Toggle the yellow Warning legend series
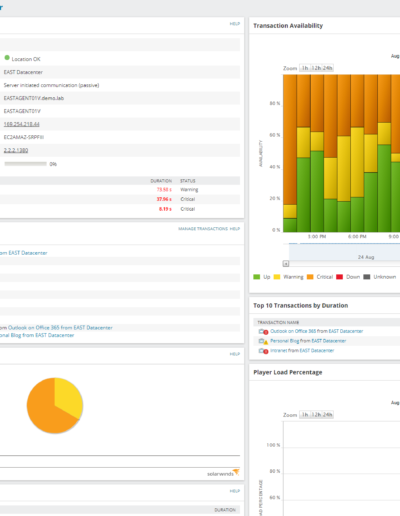This screenshot has height=516, width=400. (288, 277)
